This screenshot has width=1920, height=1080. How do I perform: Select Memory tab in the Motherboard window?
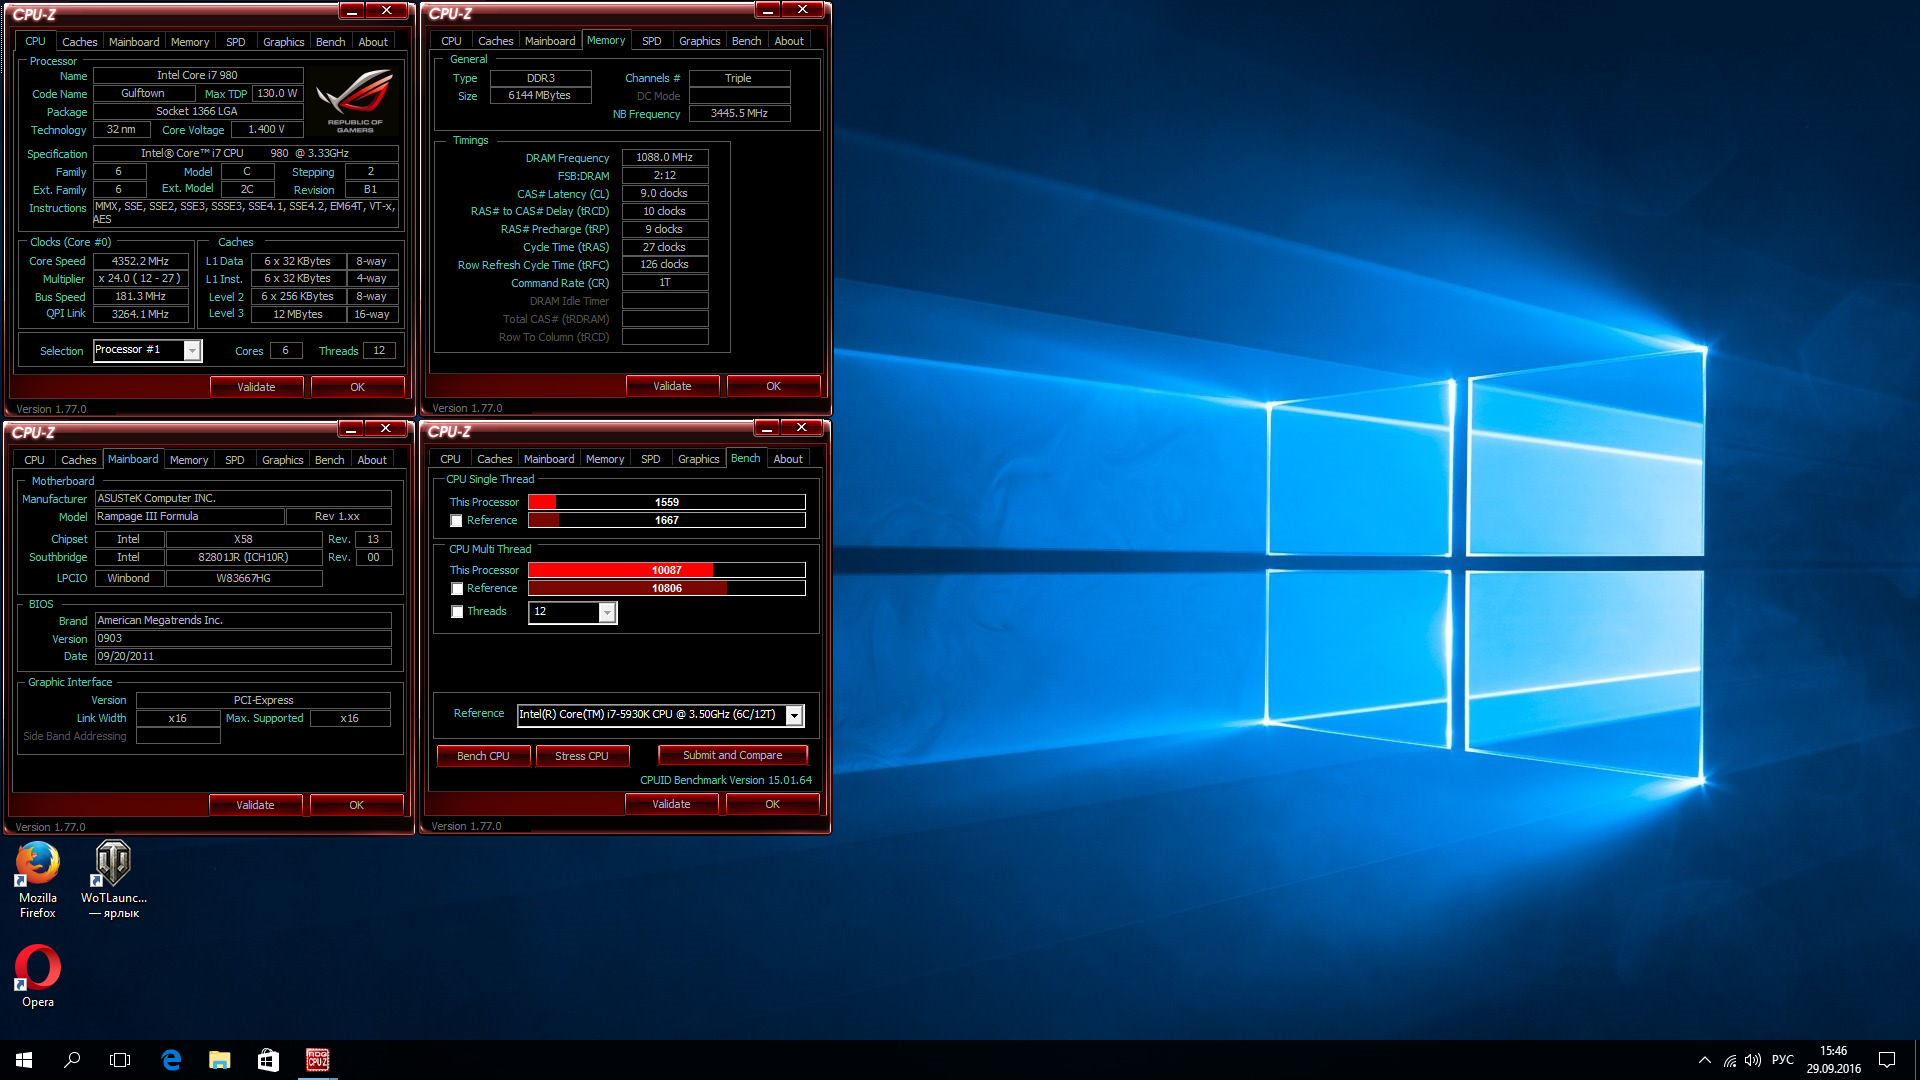[x=189, y=460]
